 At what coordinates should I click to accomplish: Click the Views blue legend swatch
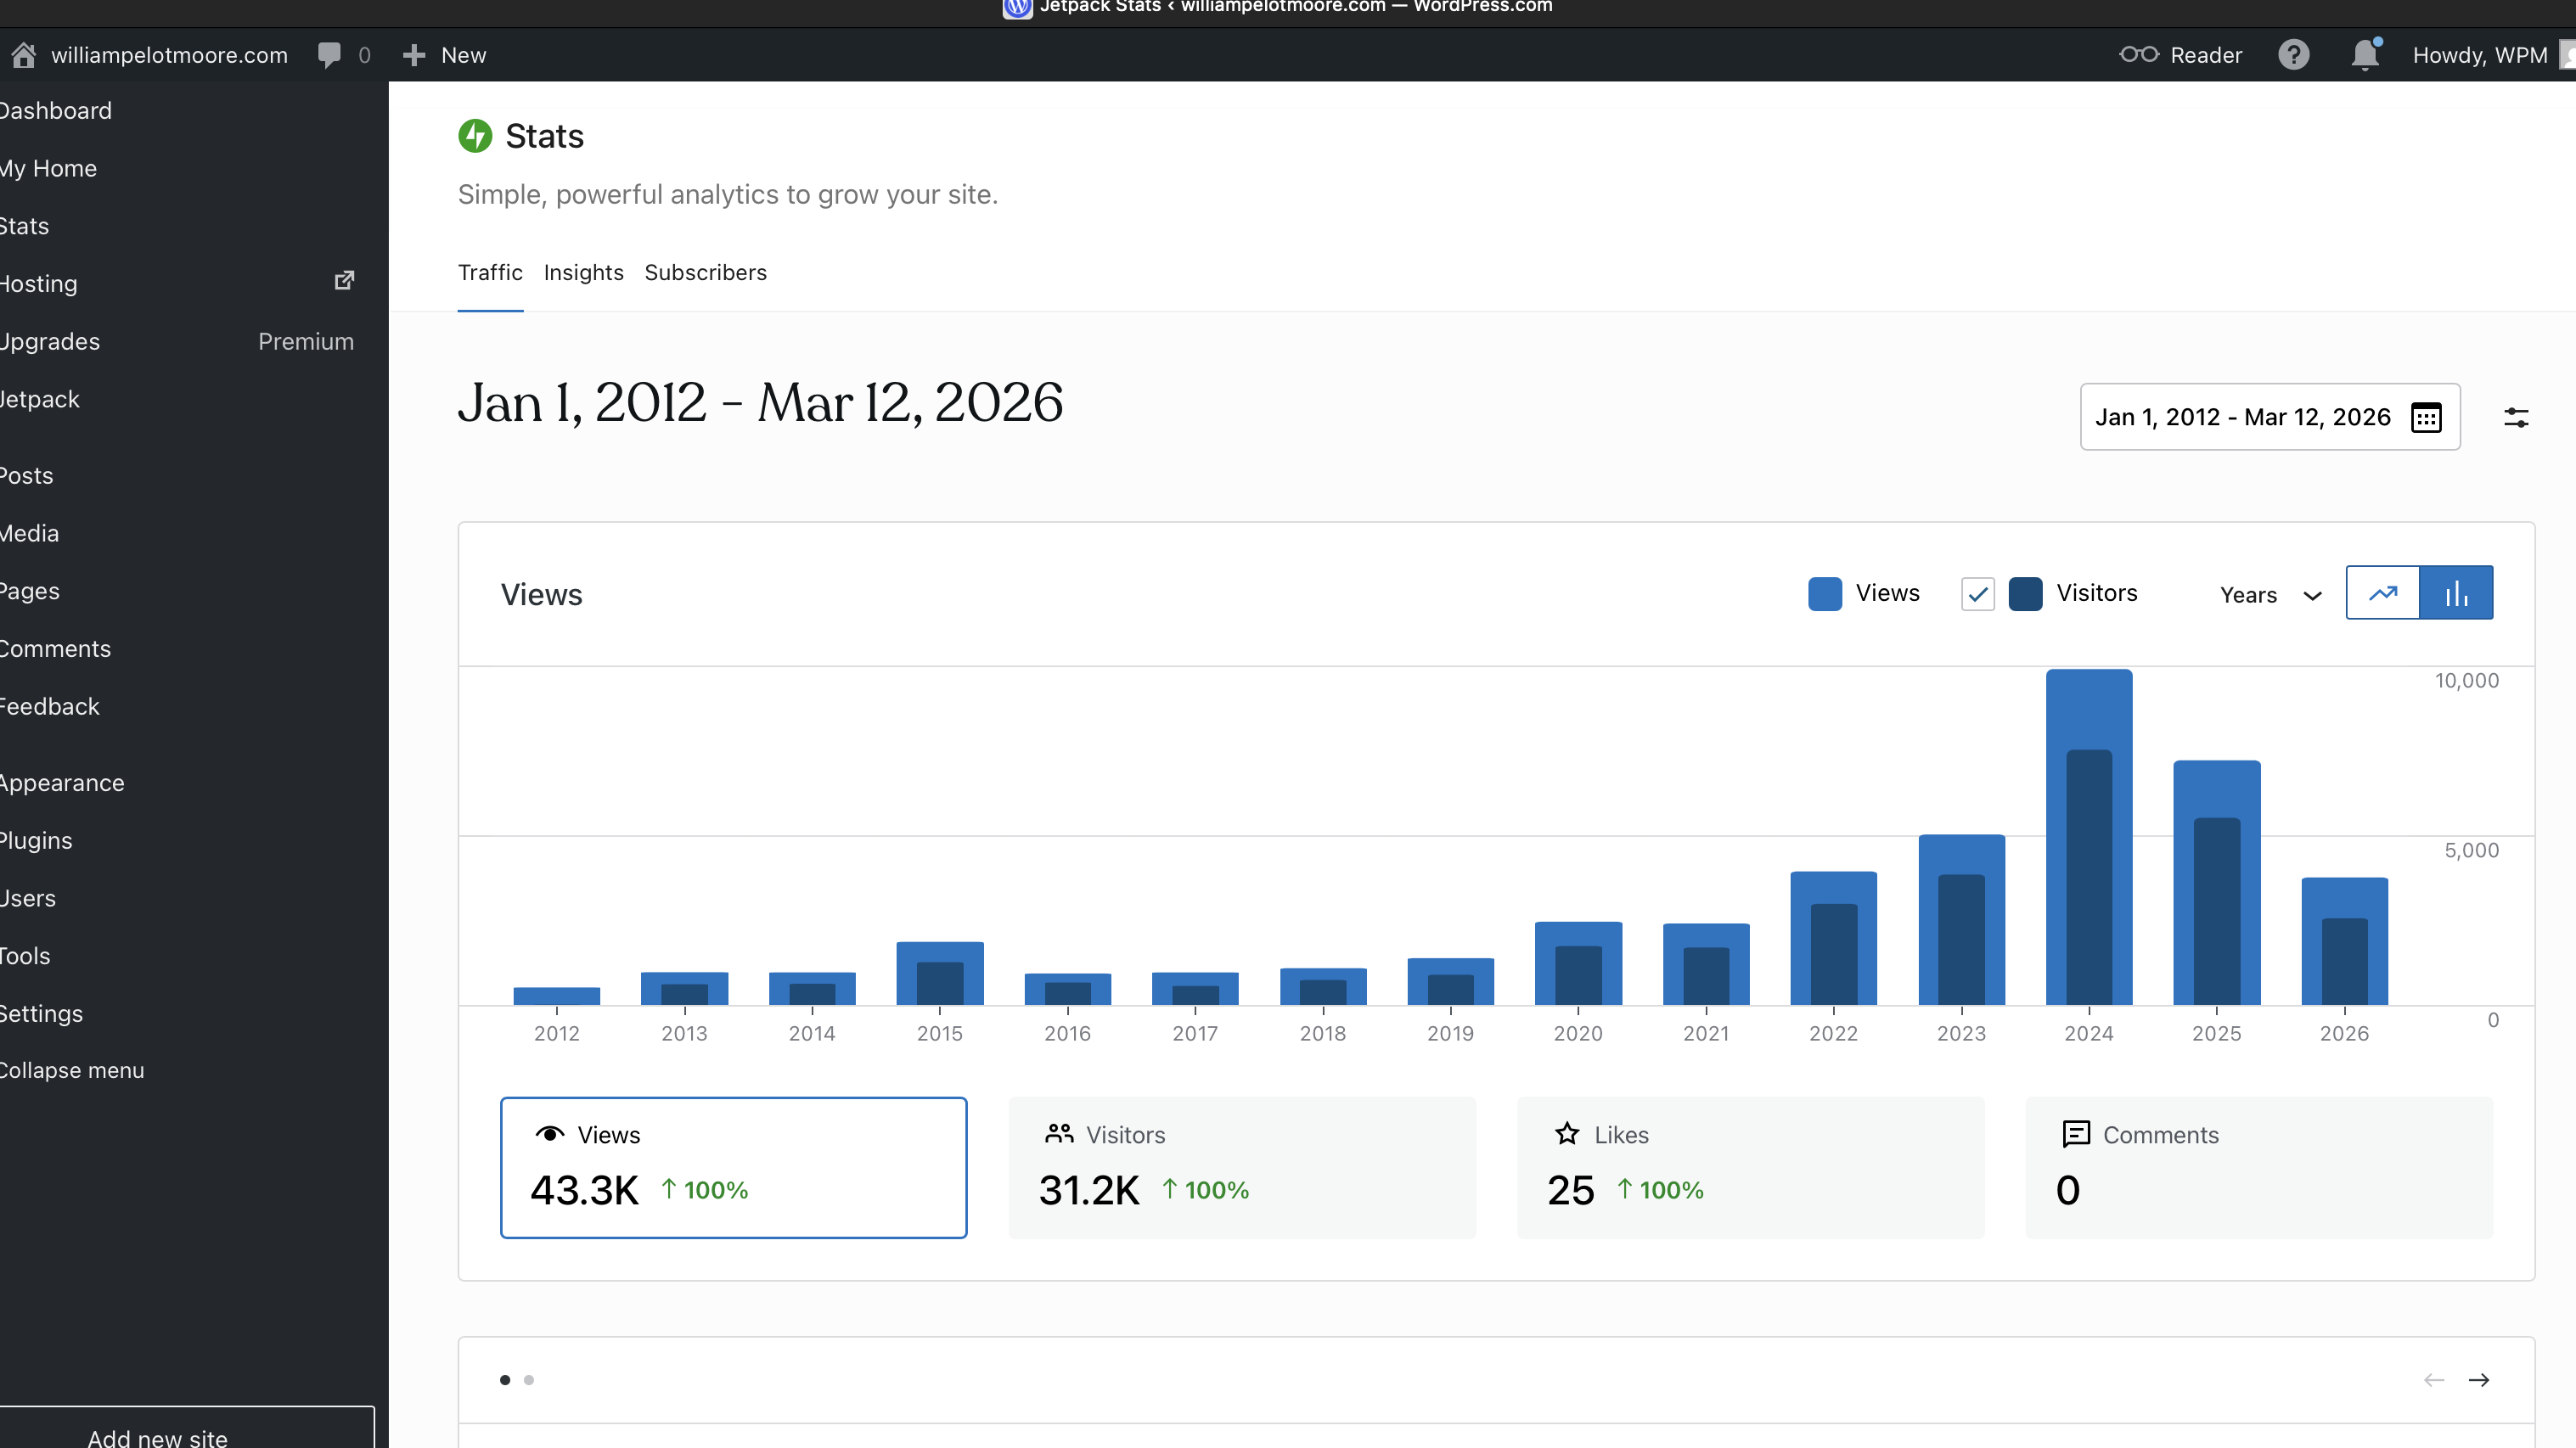tap(1824, 594)
